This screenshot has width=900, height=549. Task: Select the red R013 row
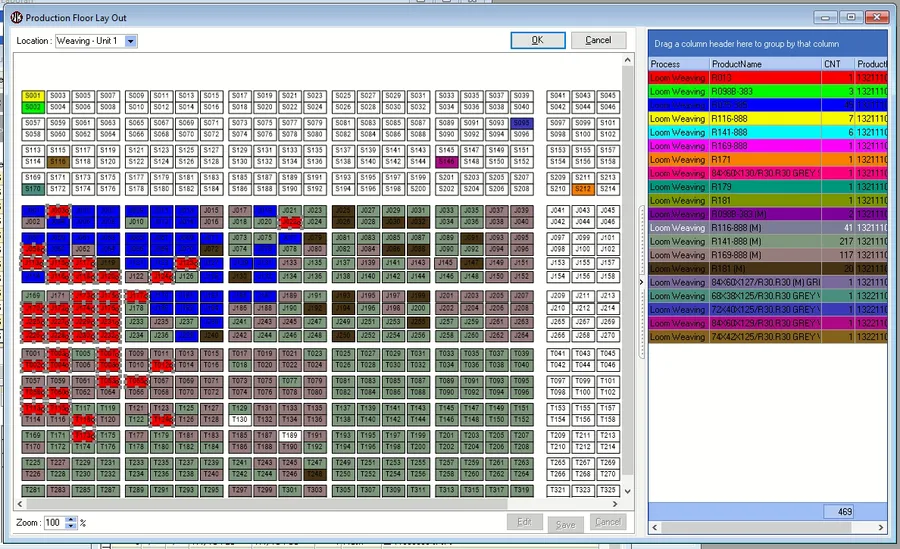tap(768, 78)
